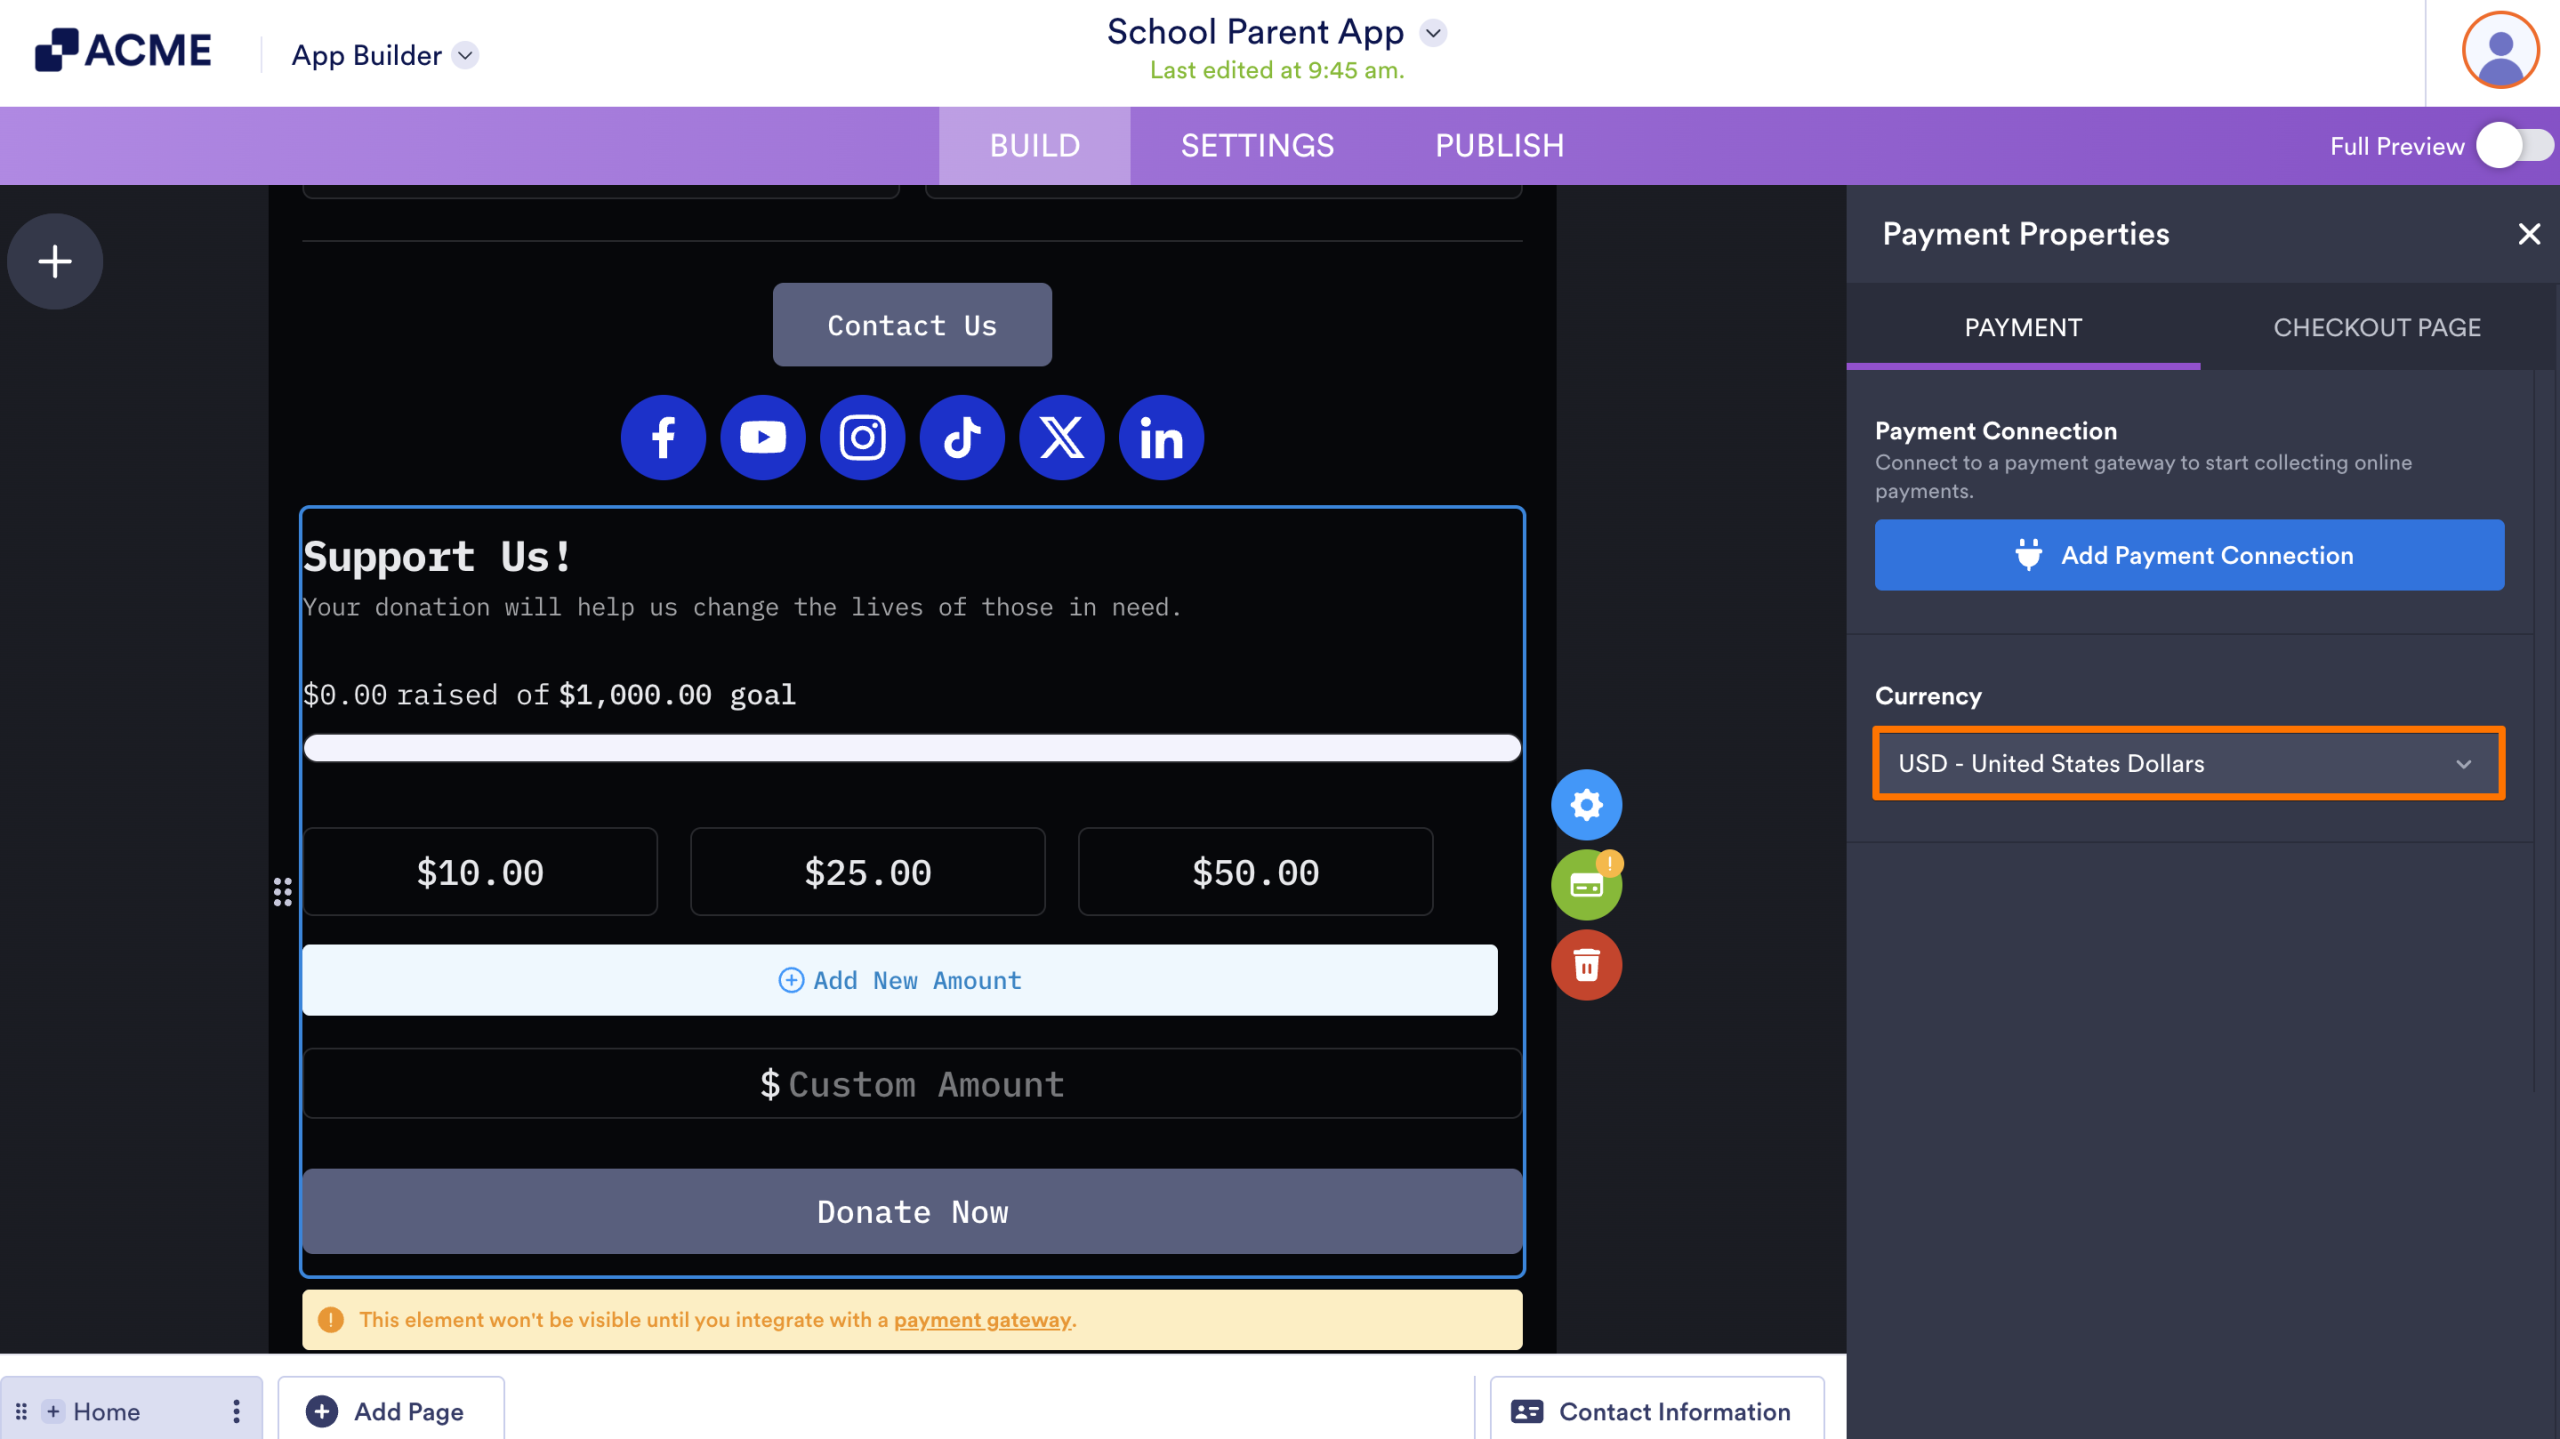Open the LinkedIn social icon
This screenshot has width=2560, height=1439.
tap(1161, 438)
